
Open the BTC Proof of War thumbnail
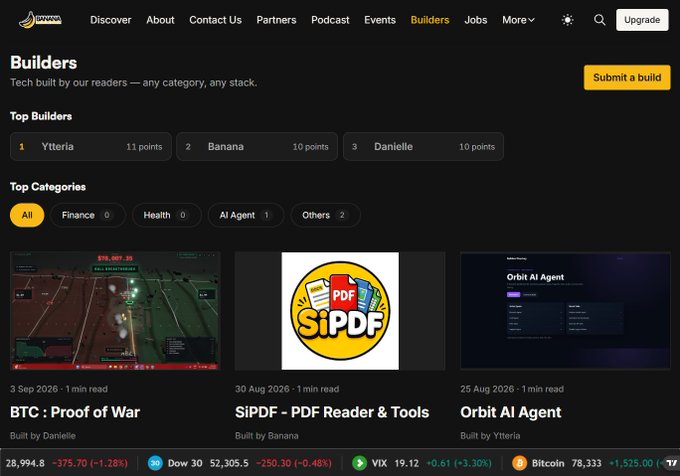115,311
